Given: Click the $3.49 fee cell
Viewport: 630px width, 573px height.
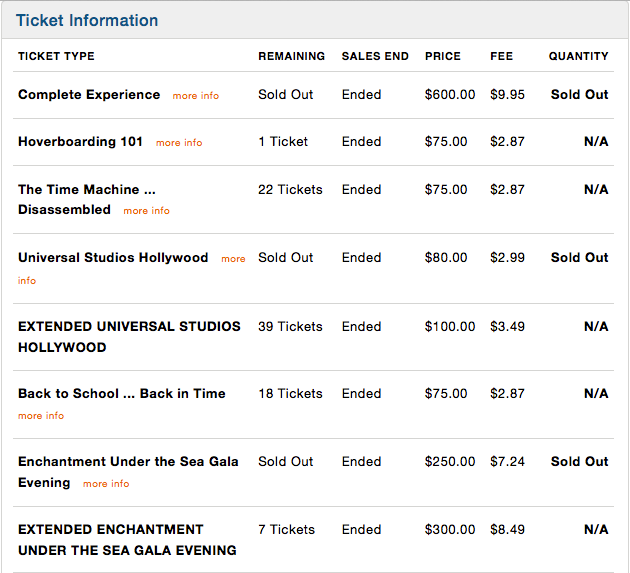Looking at the screenshot, I should 507,326.
